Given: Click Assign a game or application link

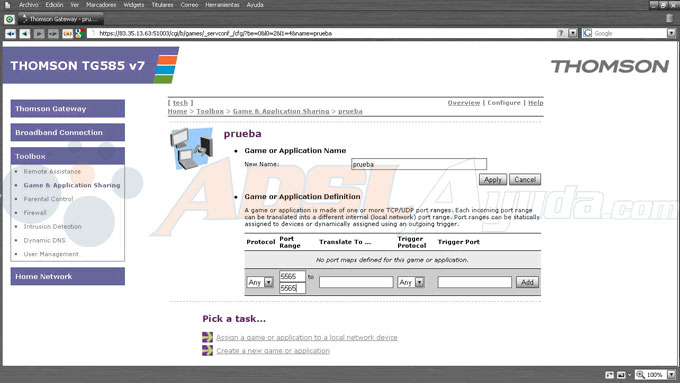Looking at the screenshot, I should tap(307, 337).
